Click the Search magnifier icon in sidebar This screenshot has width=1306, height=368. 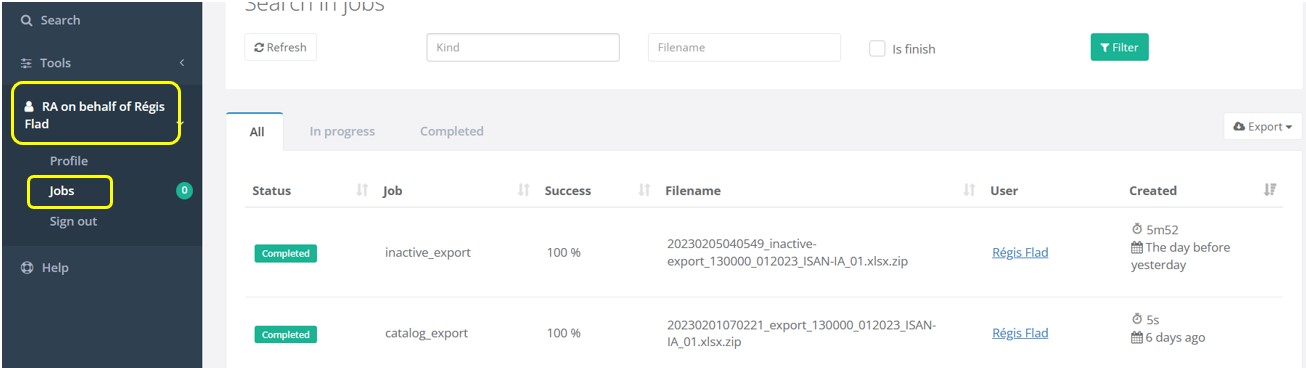click(x=27, y=21)
